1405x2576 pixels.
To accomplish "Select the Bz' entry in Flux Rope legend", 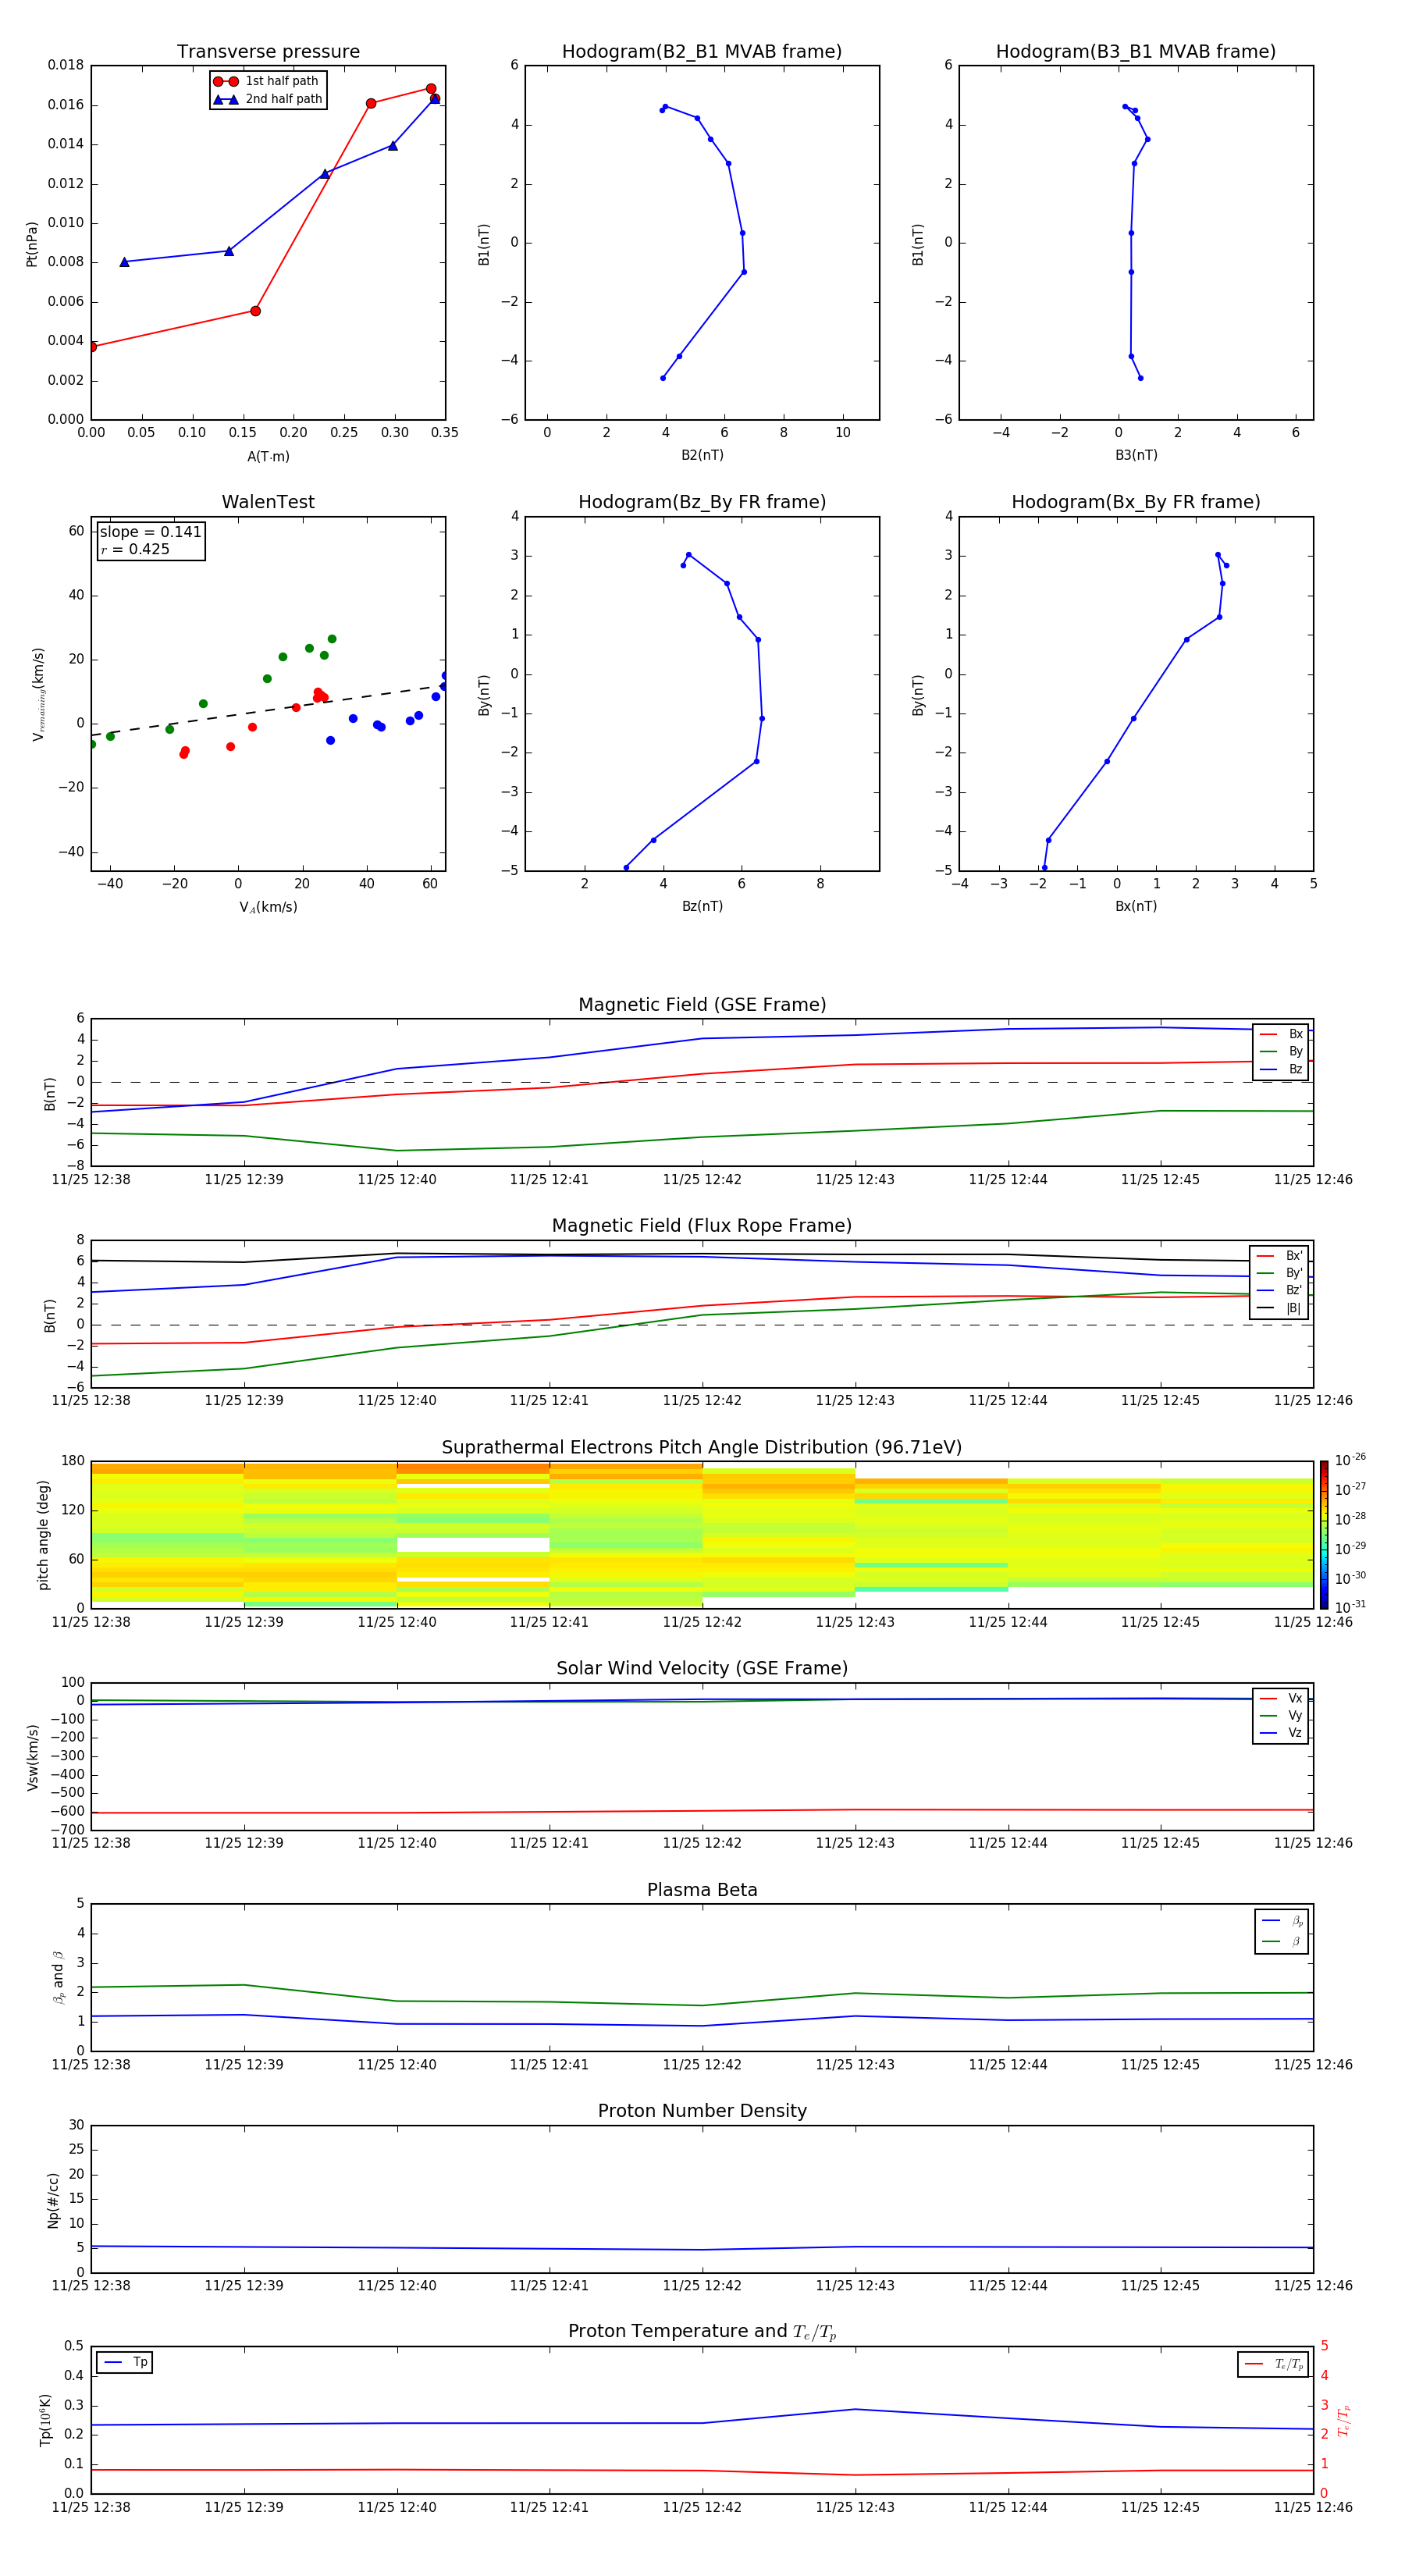I will pyautogui.click(x=1279, y=1290).
